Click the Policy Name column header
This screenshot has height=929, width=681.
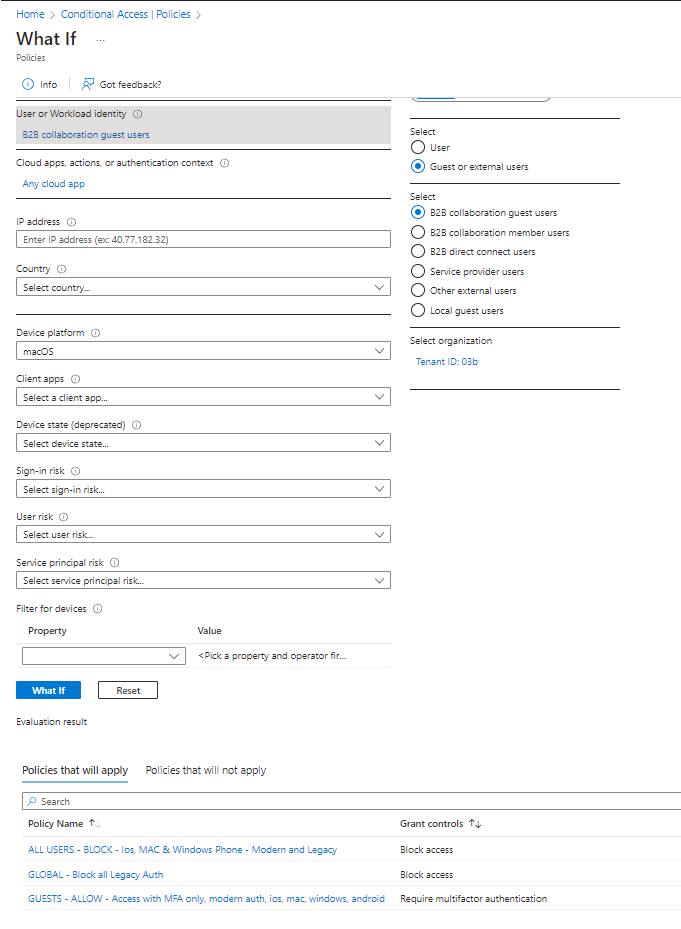(55, 824)
